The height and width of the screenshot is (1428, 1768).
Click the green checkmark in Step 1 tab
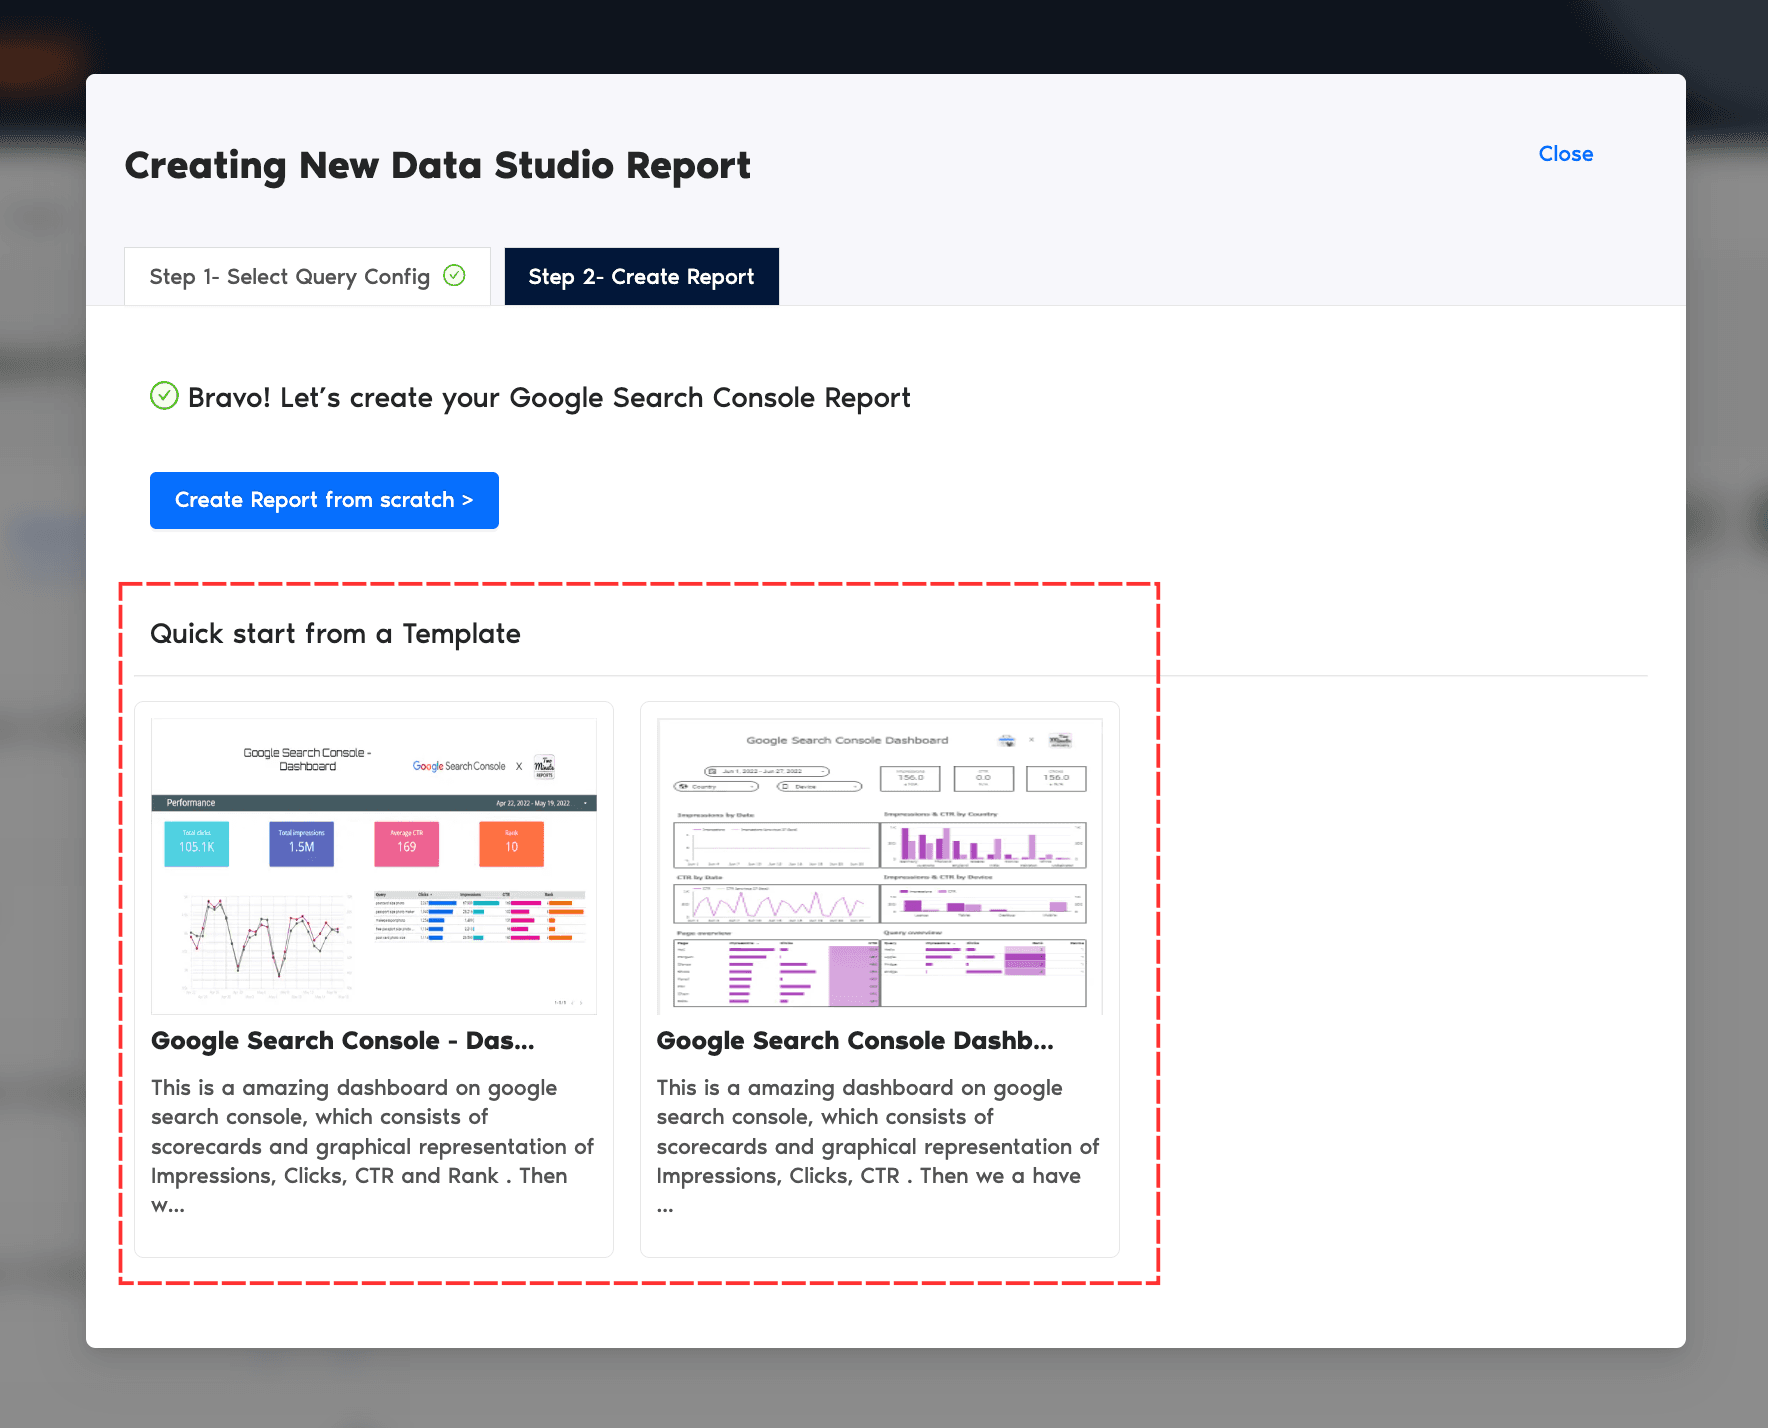[454, 275]
